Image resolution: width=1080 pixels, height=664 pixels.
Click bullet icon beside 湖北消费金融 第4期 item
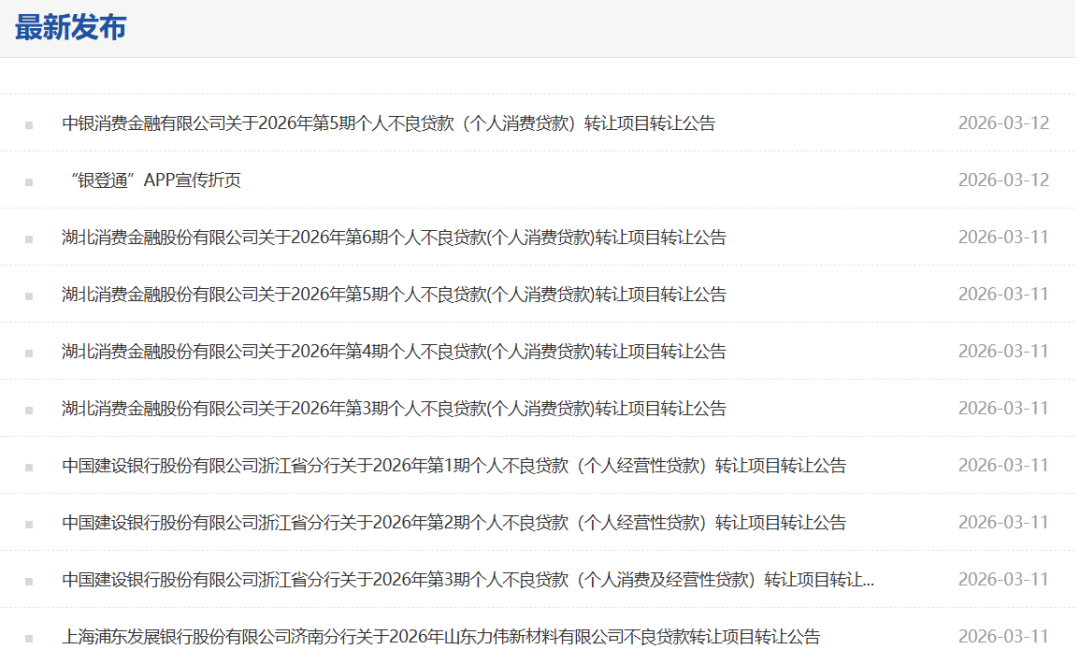click(29, 353)
